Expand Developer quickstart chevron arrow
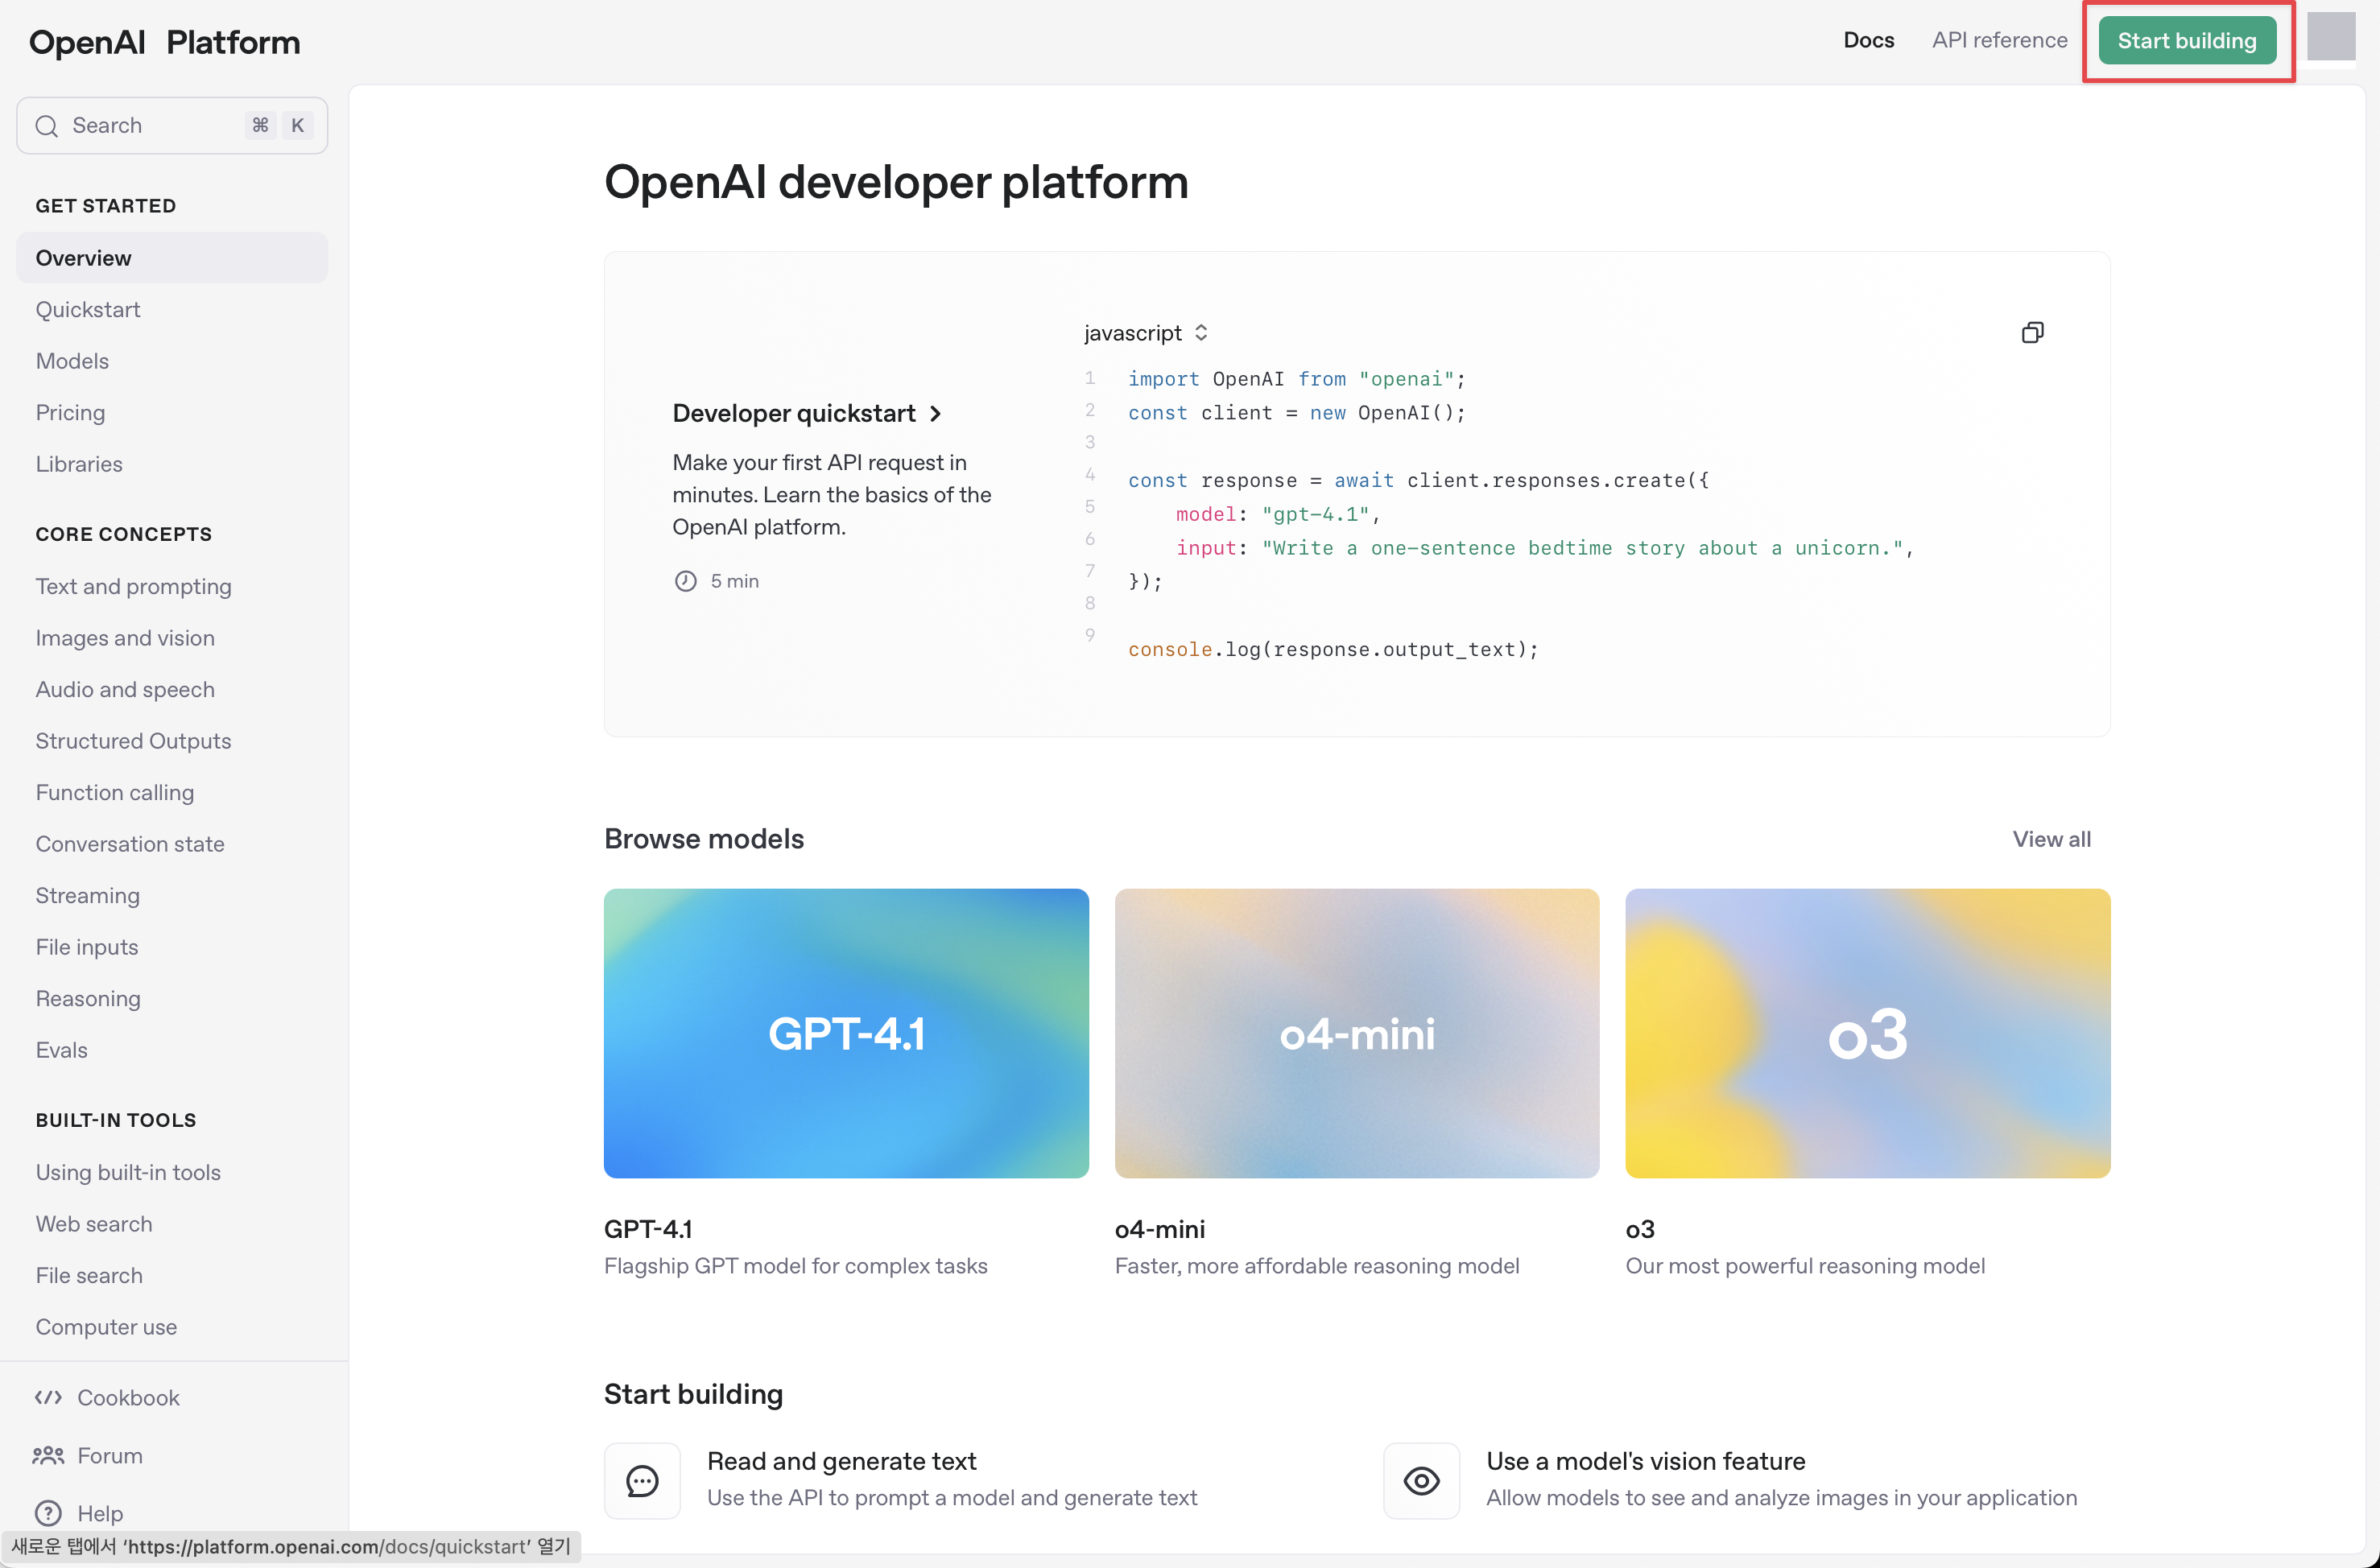Viewport: 2380px width, 1568px height. tap(935, 414)
